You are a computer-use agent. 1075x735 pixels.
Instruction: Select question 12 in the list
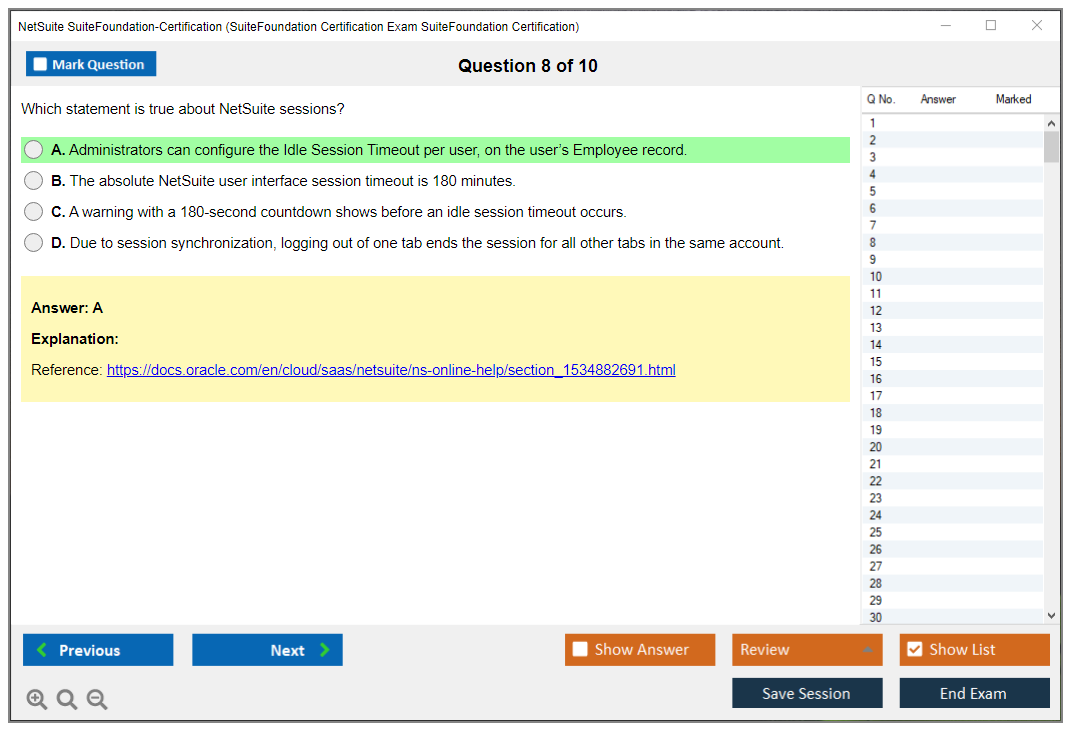point(952,311)
